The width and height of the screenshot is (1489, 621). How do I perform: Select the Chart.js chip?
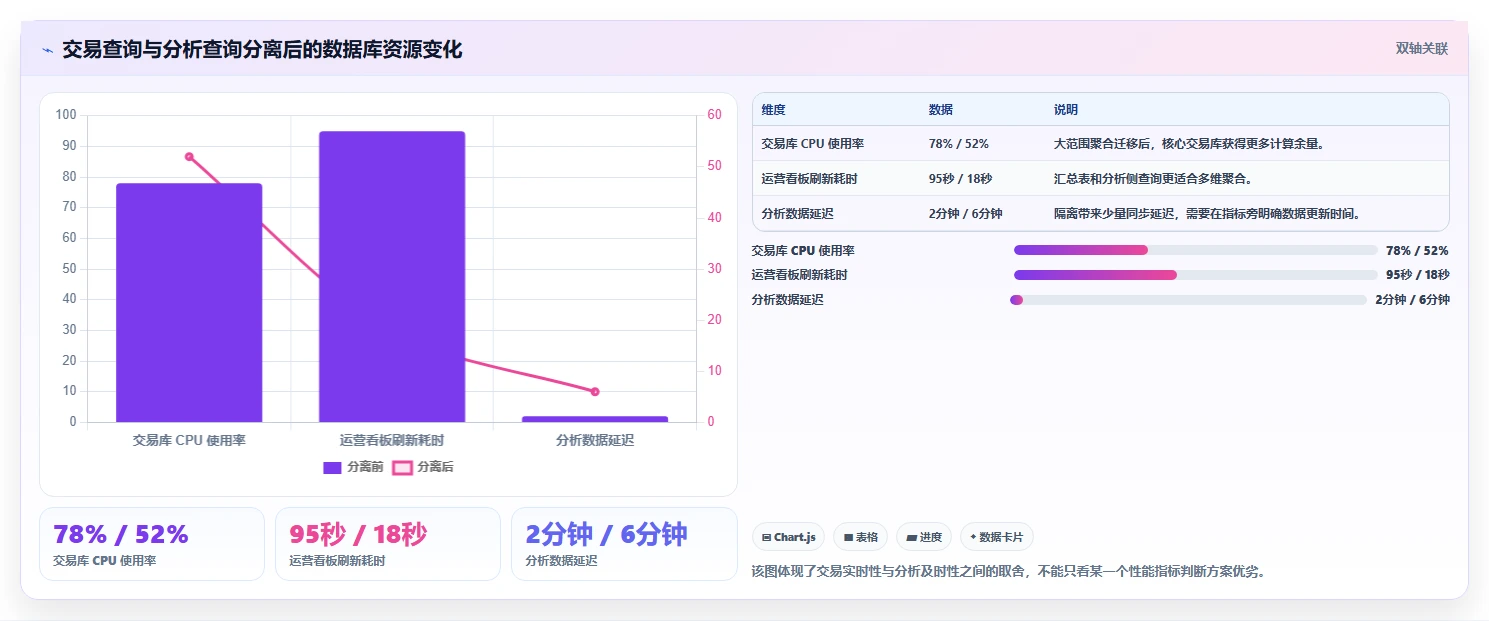pyautogui.click(x=789, y=537)
